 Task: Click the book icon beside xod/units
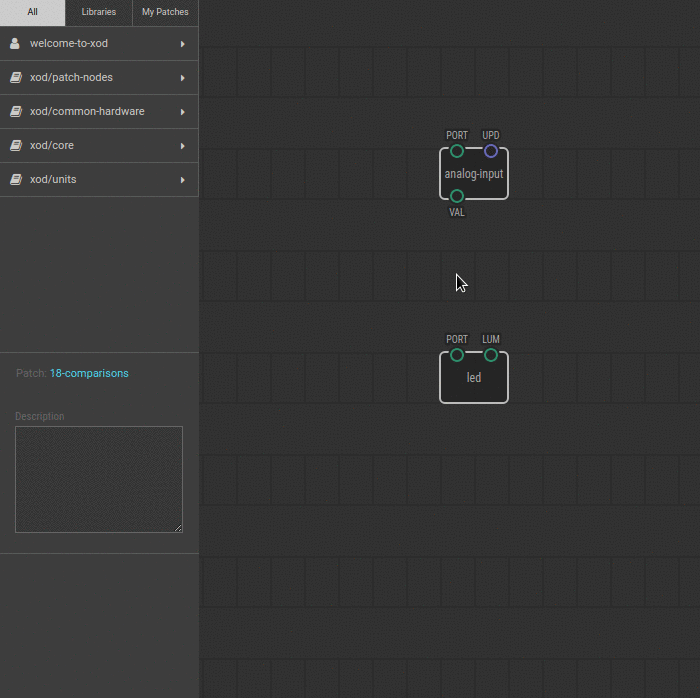(x=15, y=180)
